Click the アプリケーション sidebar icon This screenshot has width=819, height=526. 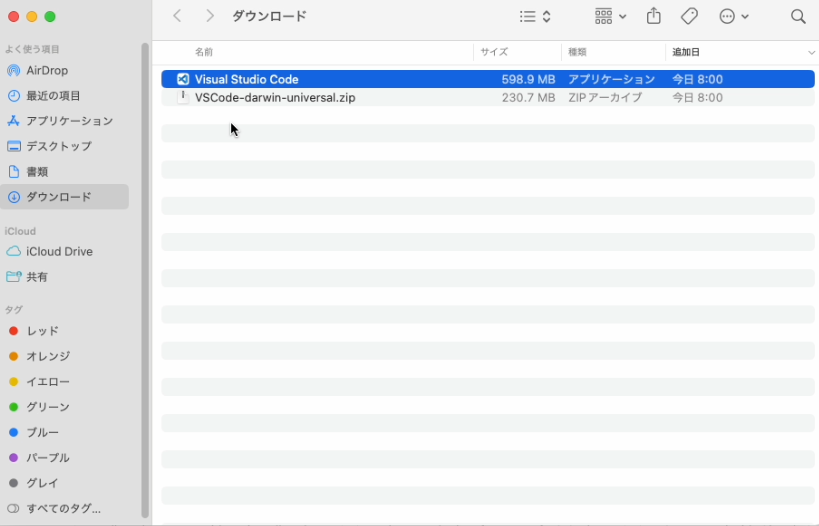click(x=14, y=121)
